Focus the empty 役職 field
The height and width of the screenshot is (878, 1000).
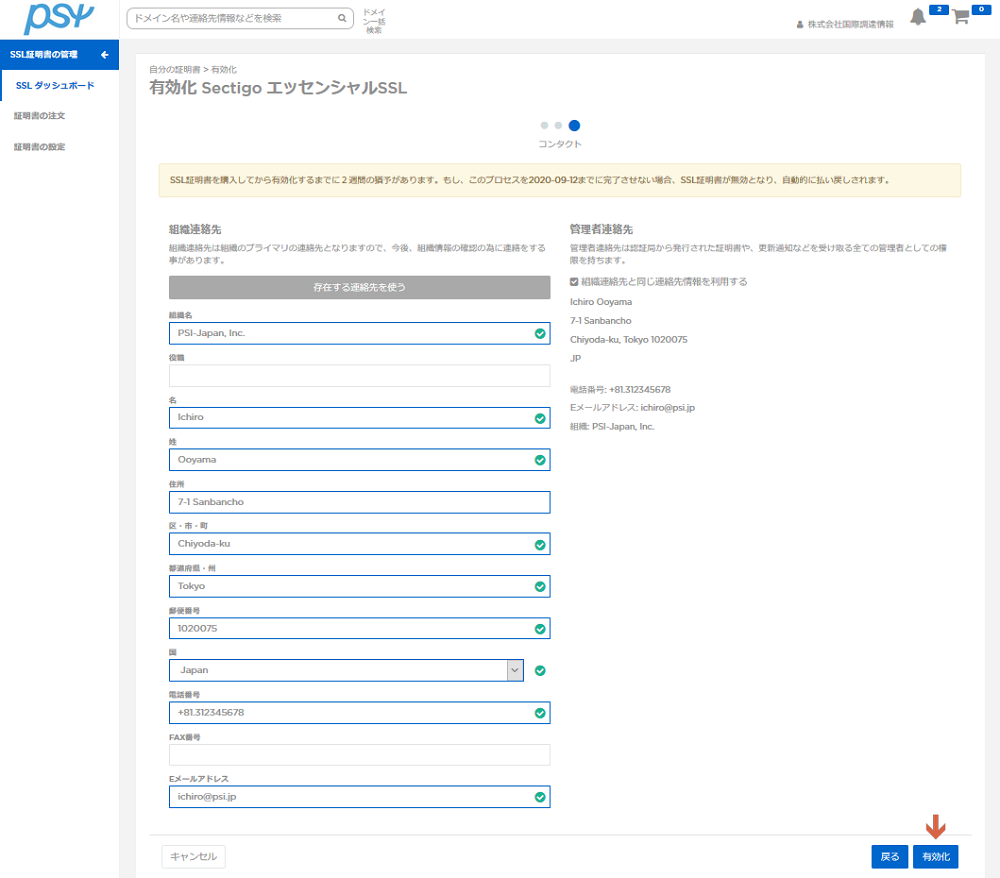pos(360,376)
